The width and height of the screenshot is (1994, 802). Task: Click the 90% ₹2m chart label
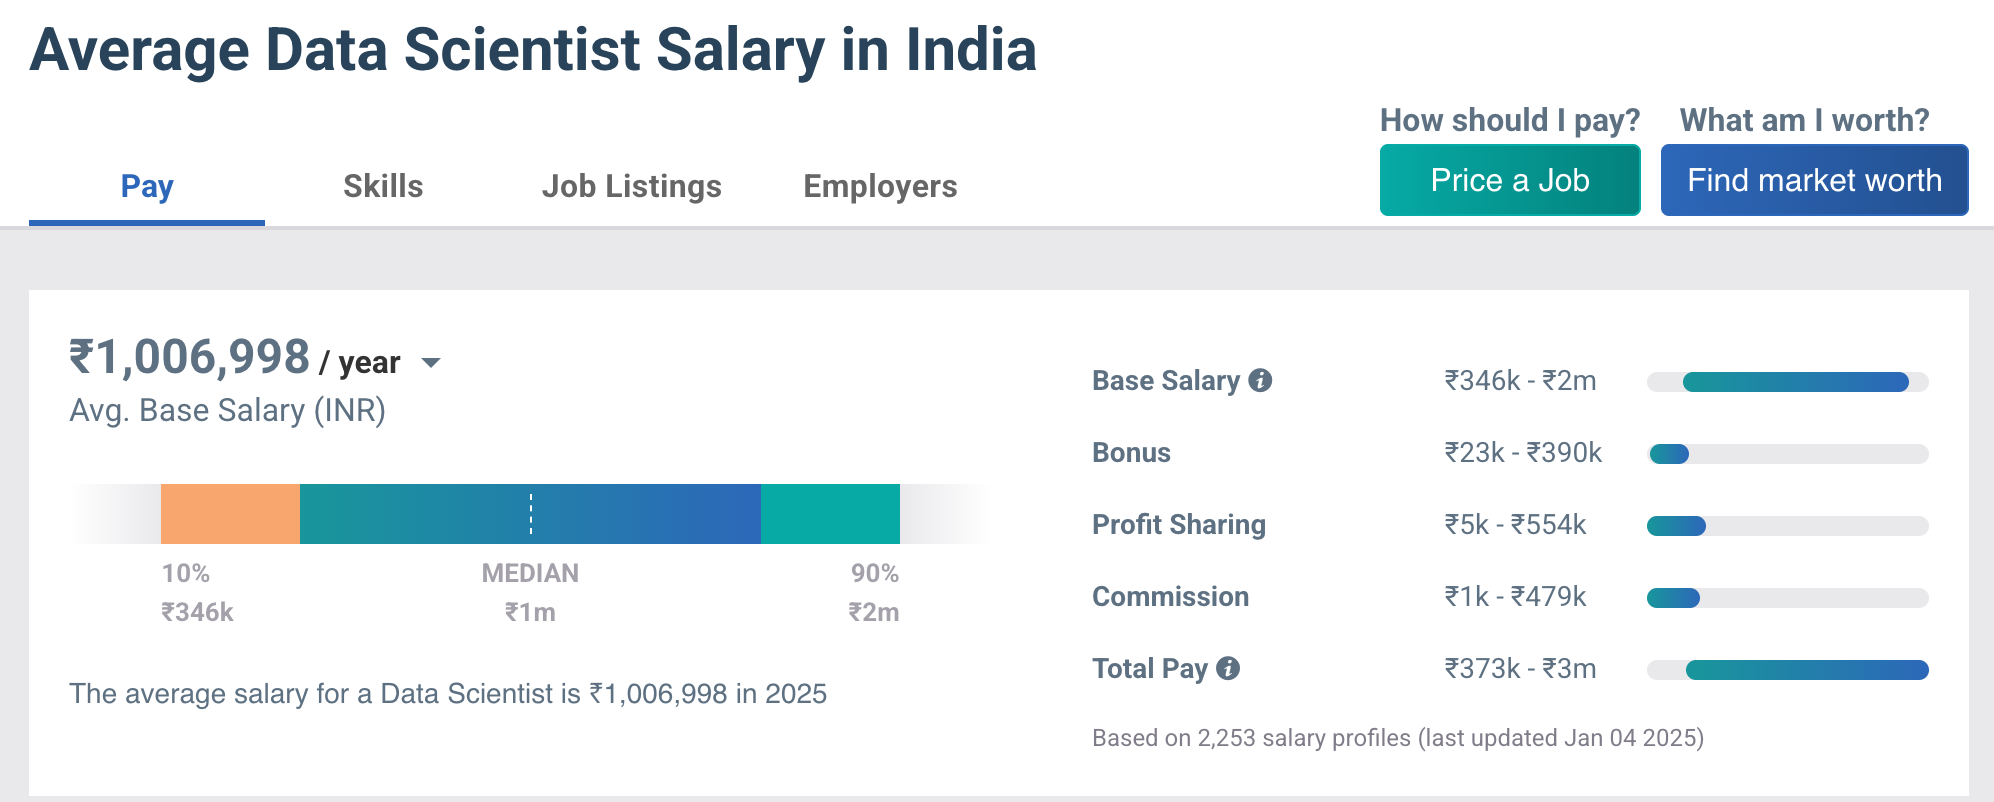tap(874, 592)
